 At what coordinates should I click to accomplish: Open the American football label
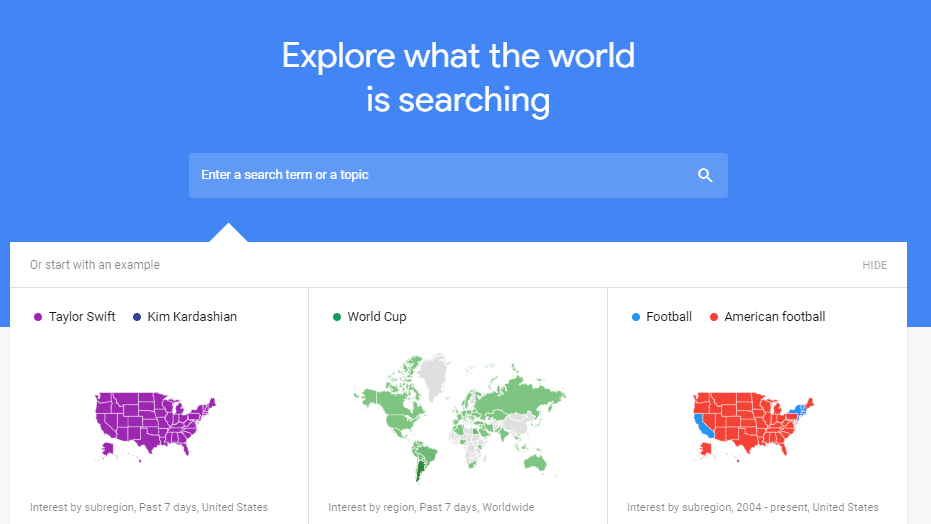click(x=775, y=317)
